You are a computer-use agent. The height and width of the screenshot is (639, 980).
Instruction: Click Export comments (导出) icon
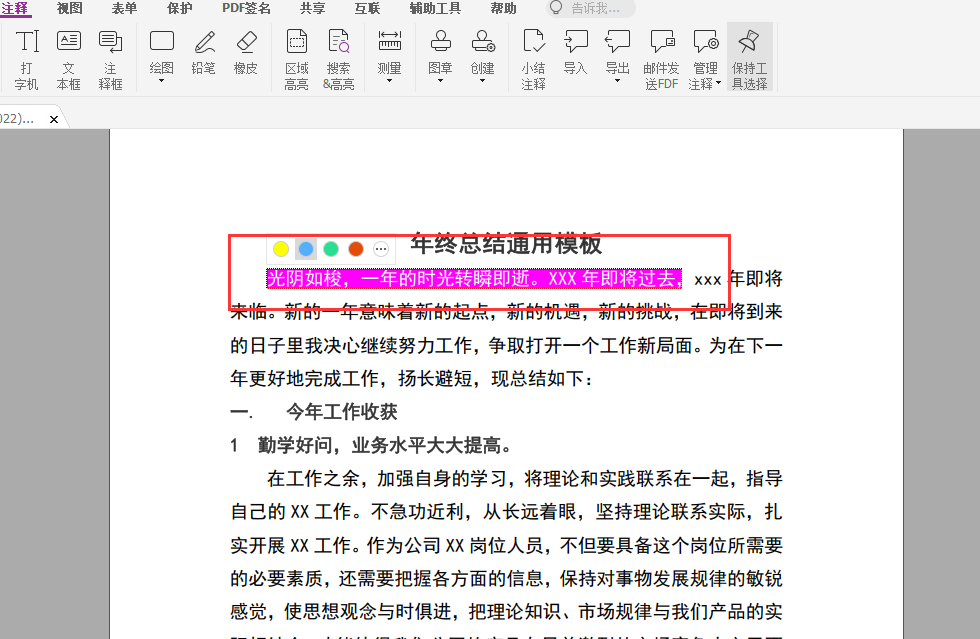point(618,41)
